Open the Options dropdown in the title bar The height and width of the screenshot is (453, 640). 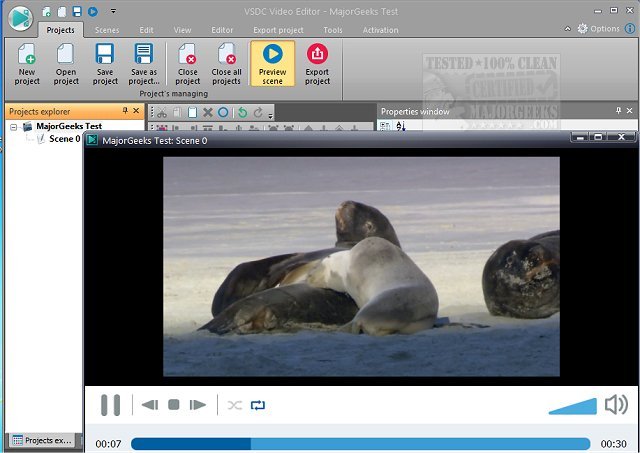point(605,29)
